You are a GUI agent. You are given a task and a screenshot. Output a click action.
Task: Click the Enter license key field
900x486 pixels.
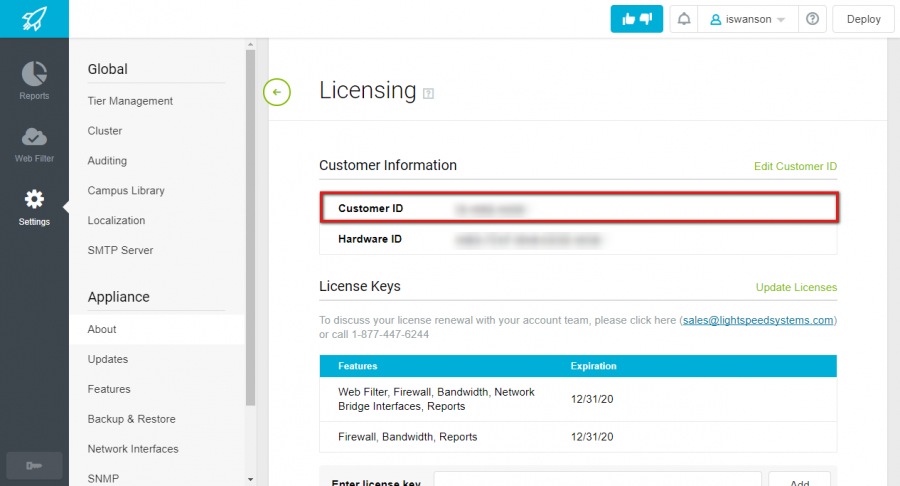coord(598,479)
